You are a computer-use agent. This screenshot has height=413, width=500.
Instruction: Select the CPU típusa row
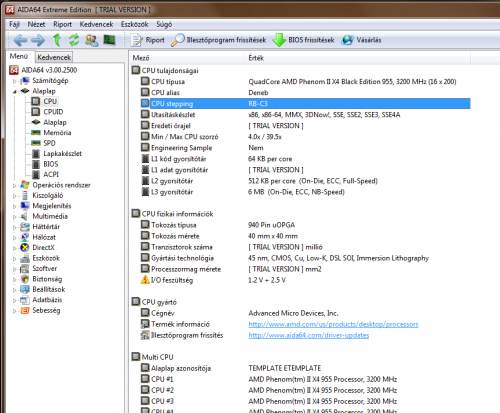(305, 82)
